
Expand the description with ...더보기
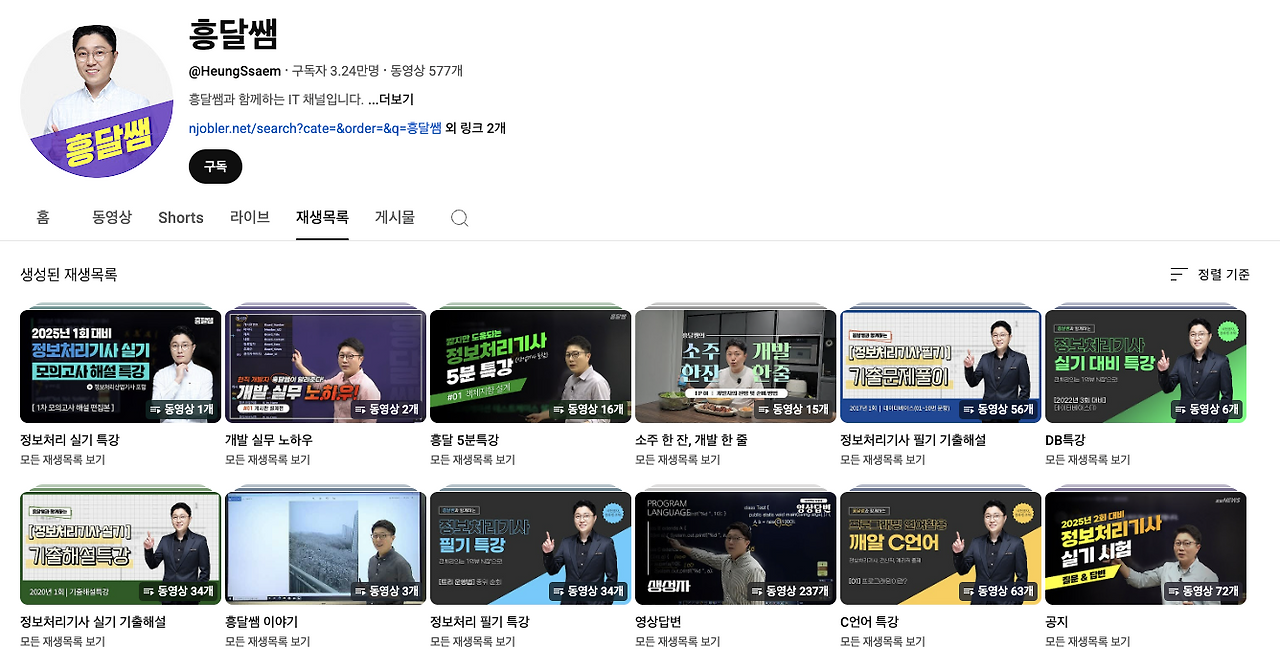391,100
